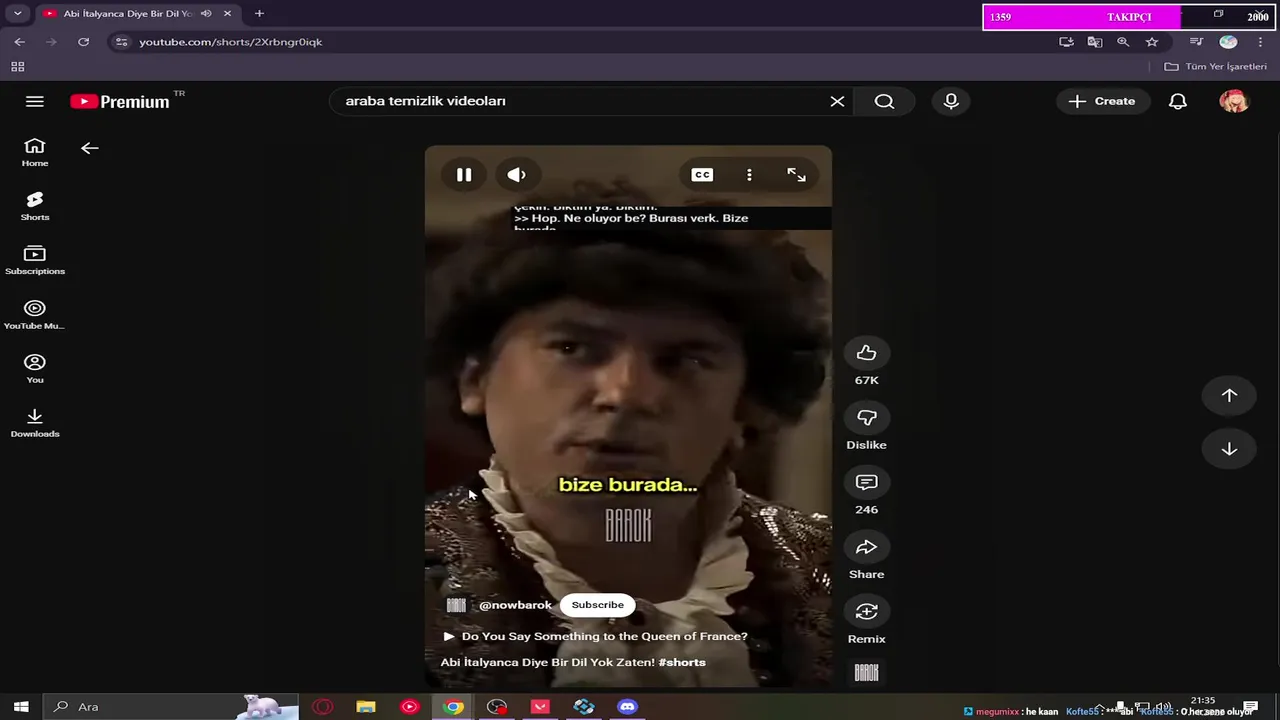
Task: Translate this page icon in address bar
Action: click(1095, 42)
